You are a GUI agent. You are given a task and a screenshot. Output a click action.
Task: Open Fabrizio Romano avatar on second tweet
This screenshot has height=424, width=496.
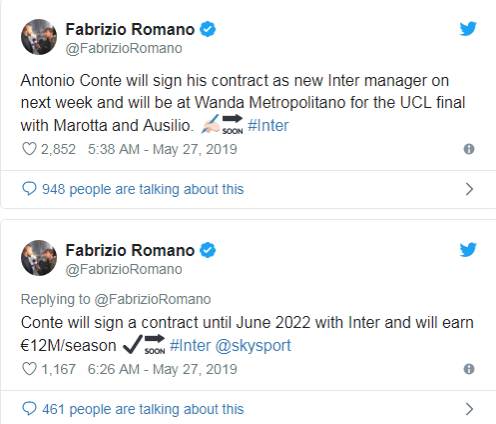point(39,258)
